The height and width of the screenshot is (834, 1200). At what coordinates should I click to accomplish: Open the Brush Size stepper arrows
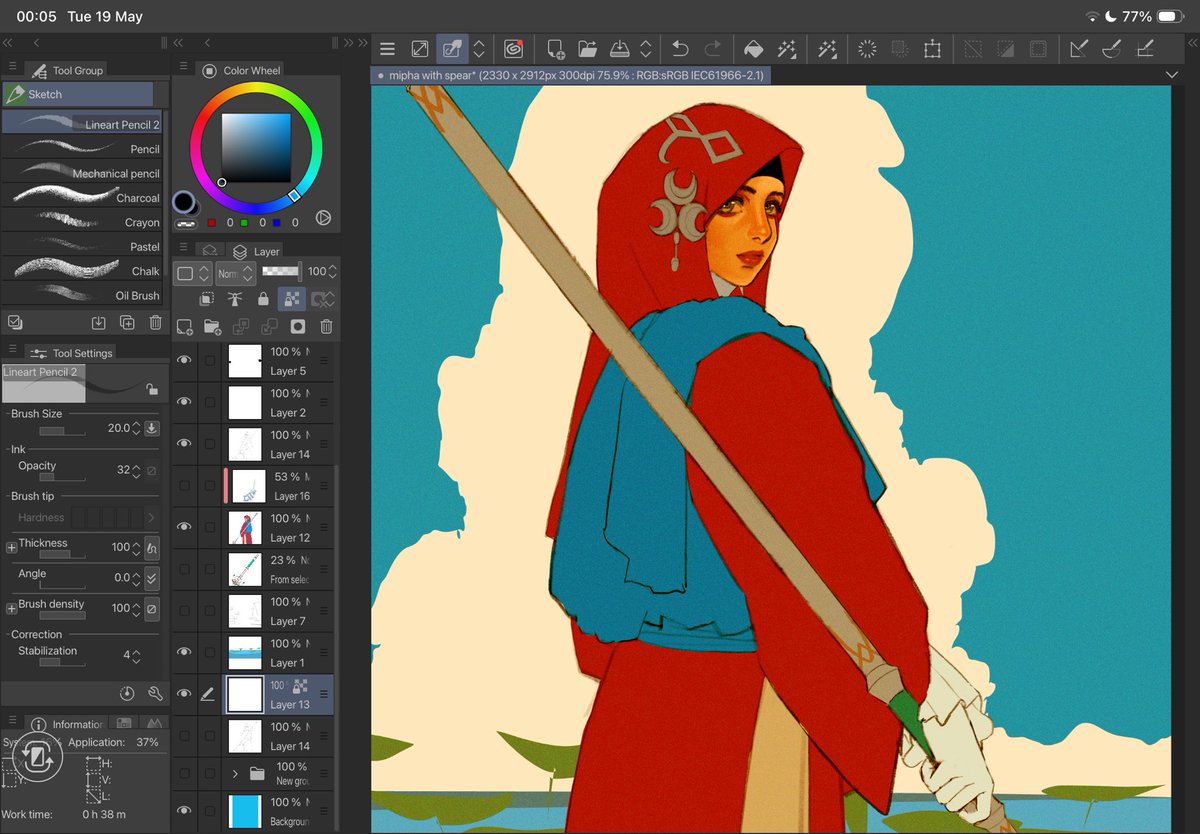[x=136, y=428]
